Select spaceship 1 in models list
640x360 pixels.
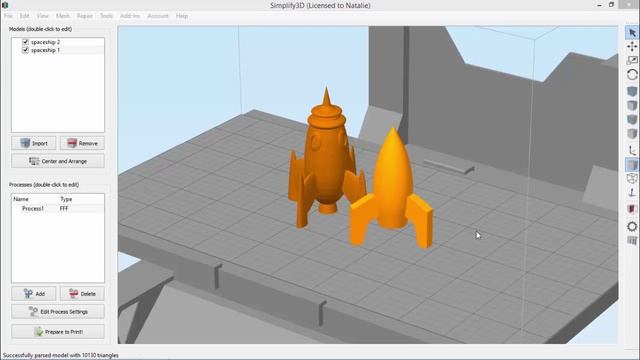pyautogui.click(x=45, y=50)
